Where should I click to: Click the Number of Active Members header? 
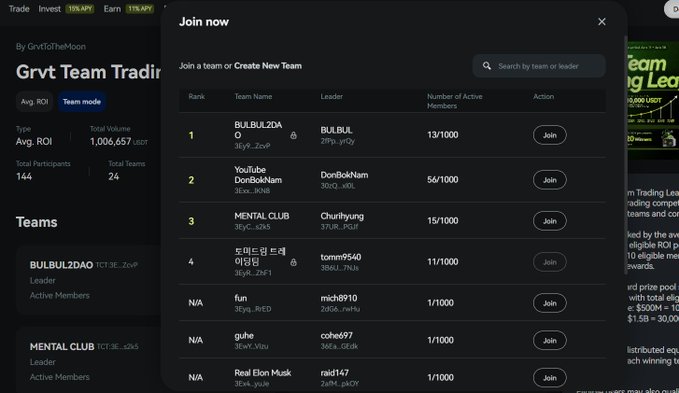(455, 101)
